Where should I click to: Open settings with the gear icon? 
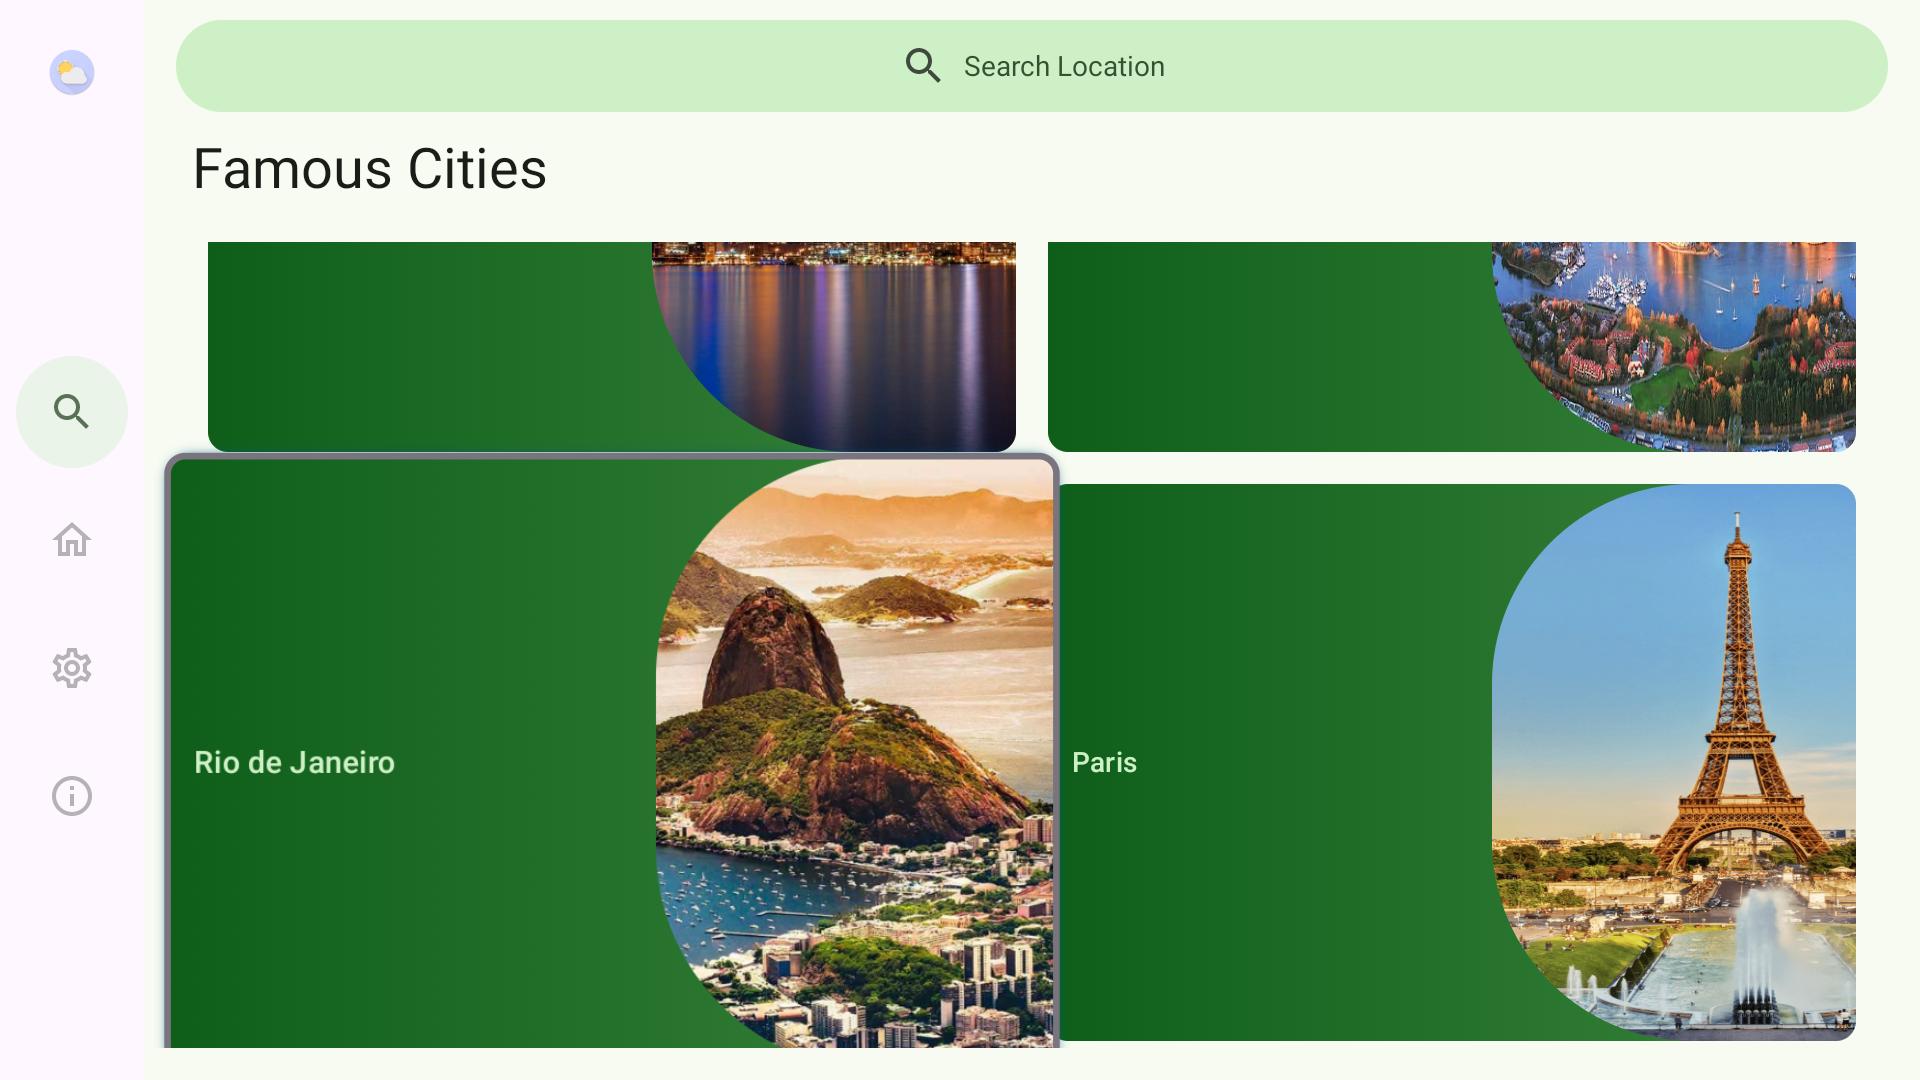72,668
